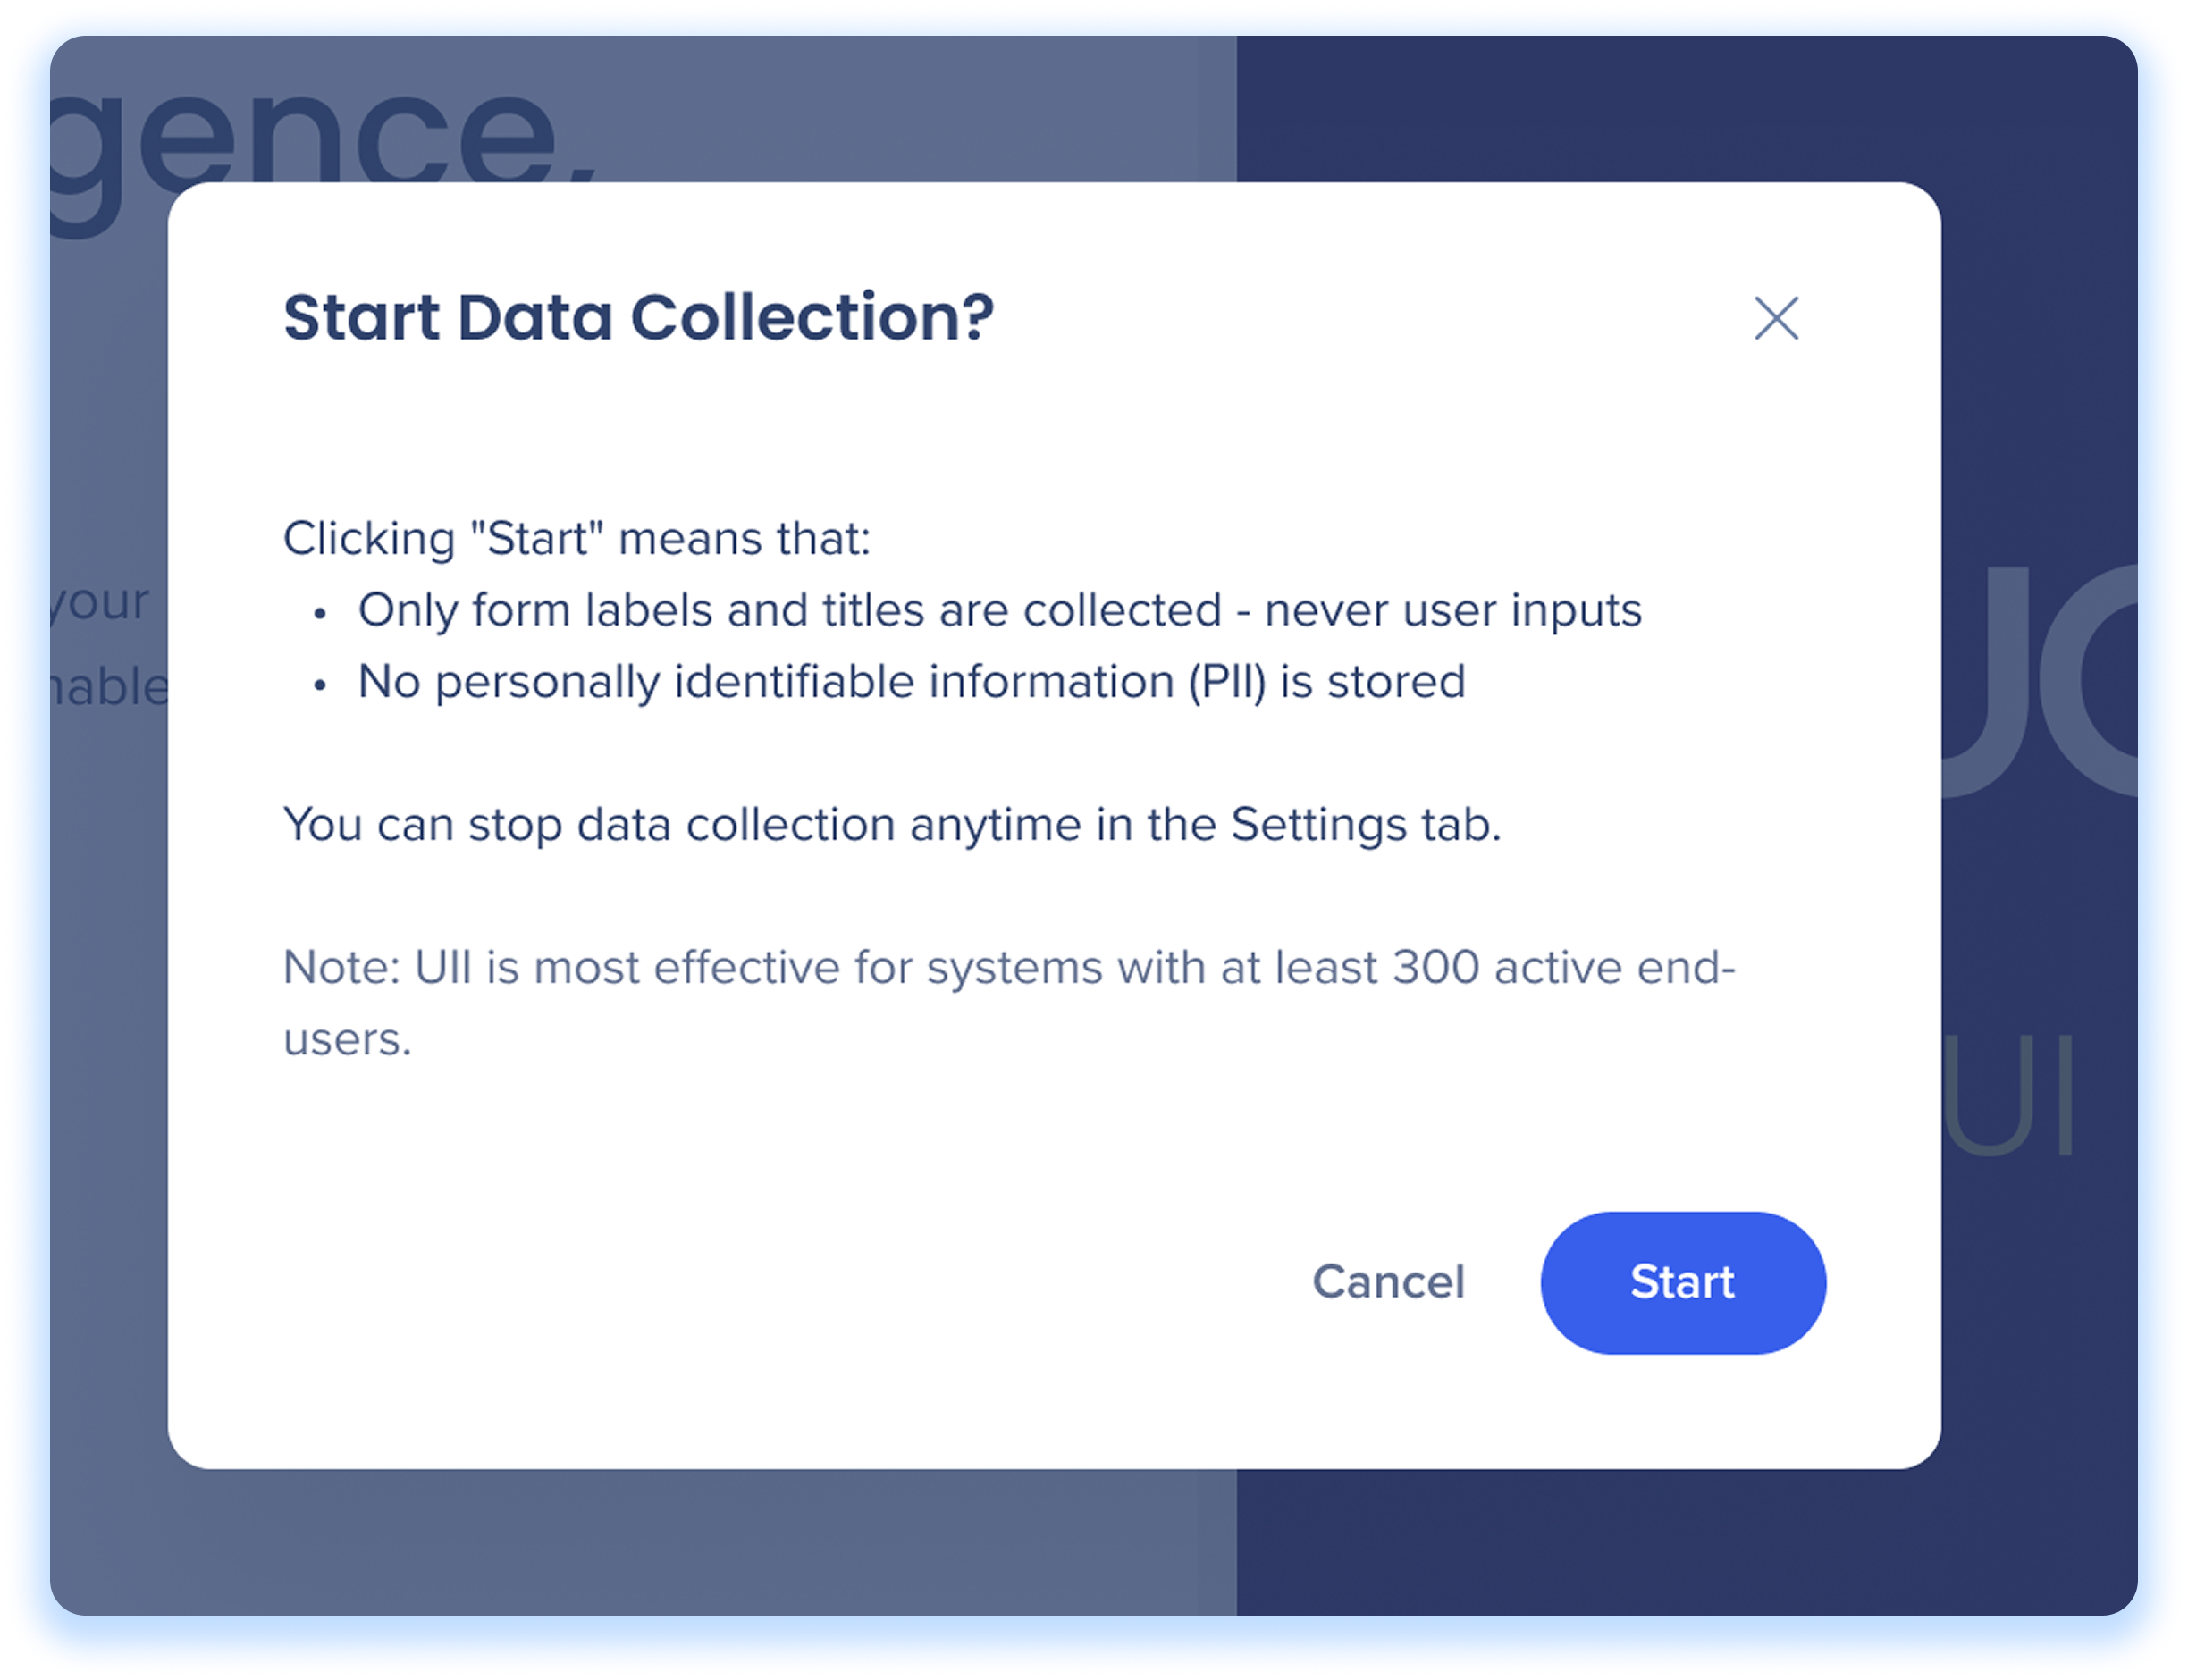This screenshot has height=1680, width=2188.
Task: Click the large faded letters on the dark panel
Action: click(2040, 680)
